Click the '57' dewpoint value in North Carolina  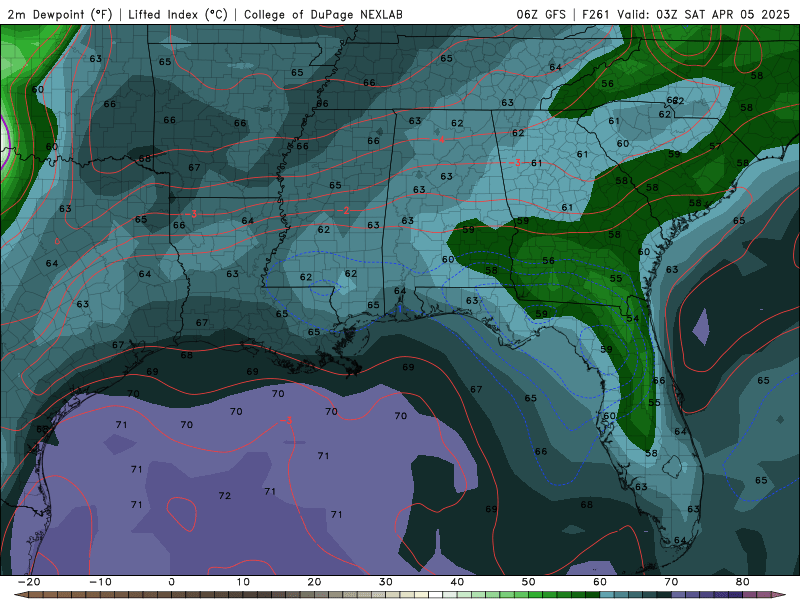click(x=715, y=146)
